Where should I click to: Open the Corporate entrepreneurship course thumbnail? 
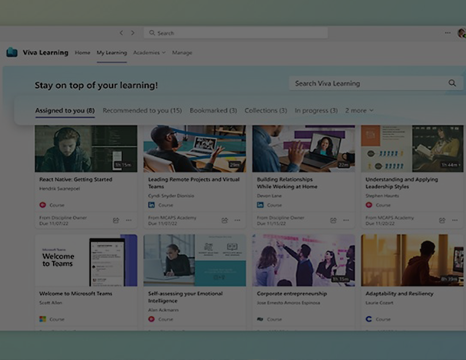pyautogui.click(x=303, y=260)
